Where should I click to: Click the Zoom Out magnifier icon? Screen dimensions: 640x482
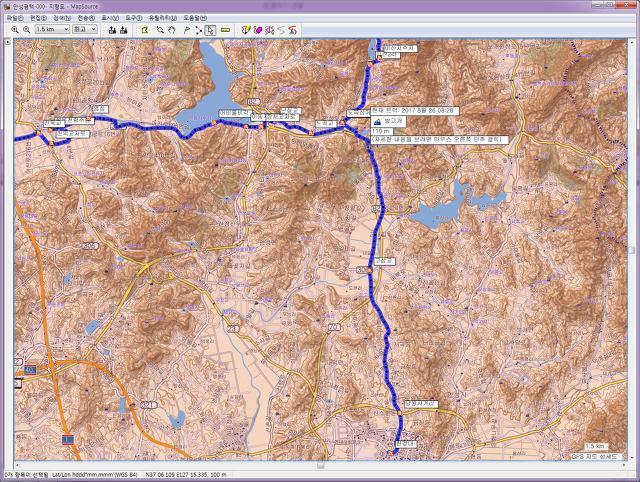pos(27,30)
